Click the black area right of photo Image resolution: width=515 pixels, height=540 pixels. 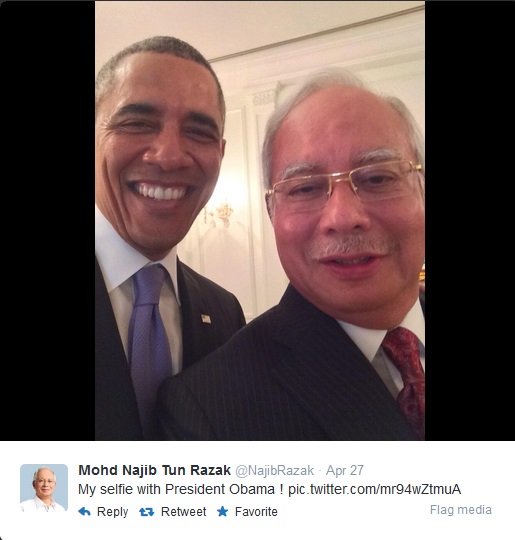tap(470, 220)
